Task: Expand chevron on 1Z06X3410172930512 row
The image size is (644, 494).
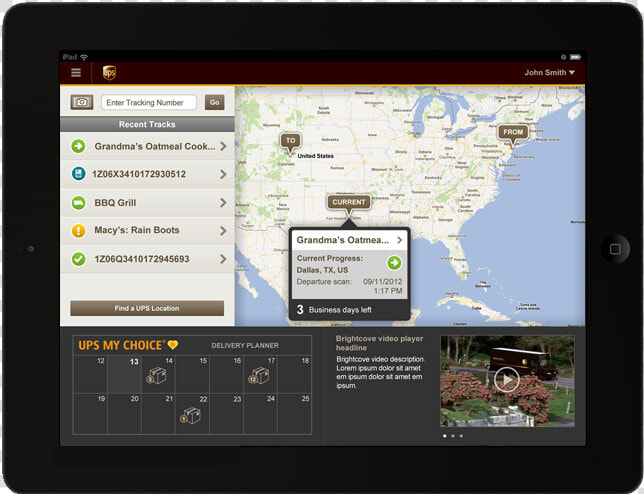Action: pyautogui.click(x=223, y=174)
